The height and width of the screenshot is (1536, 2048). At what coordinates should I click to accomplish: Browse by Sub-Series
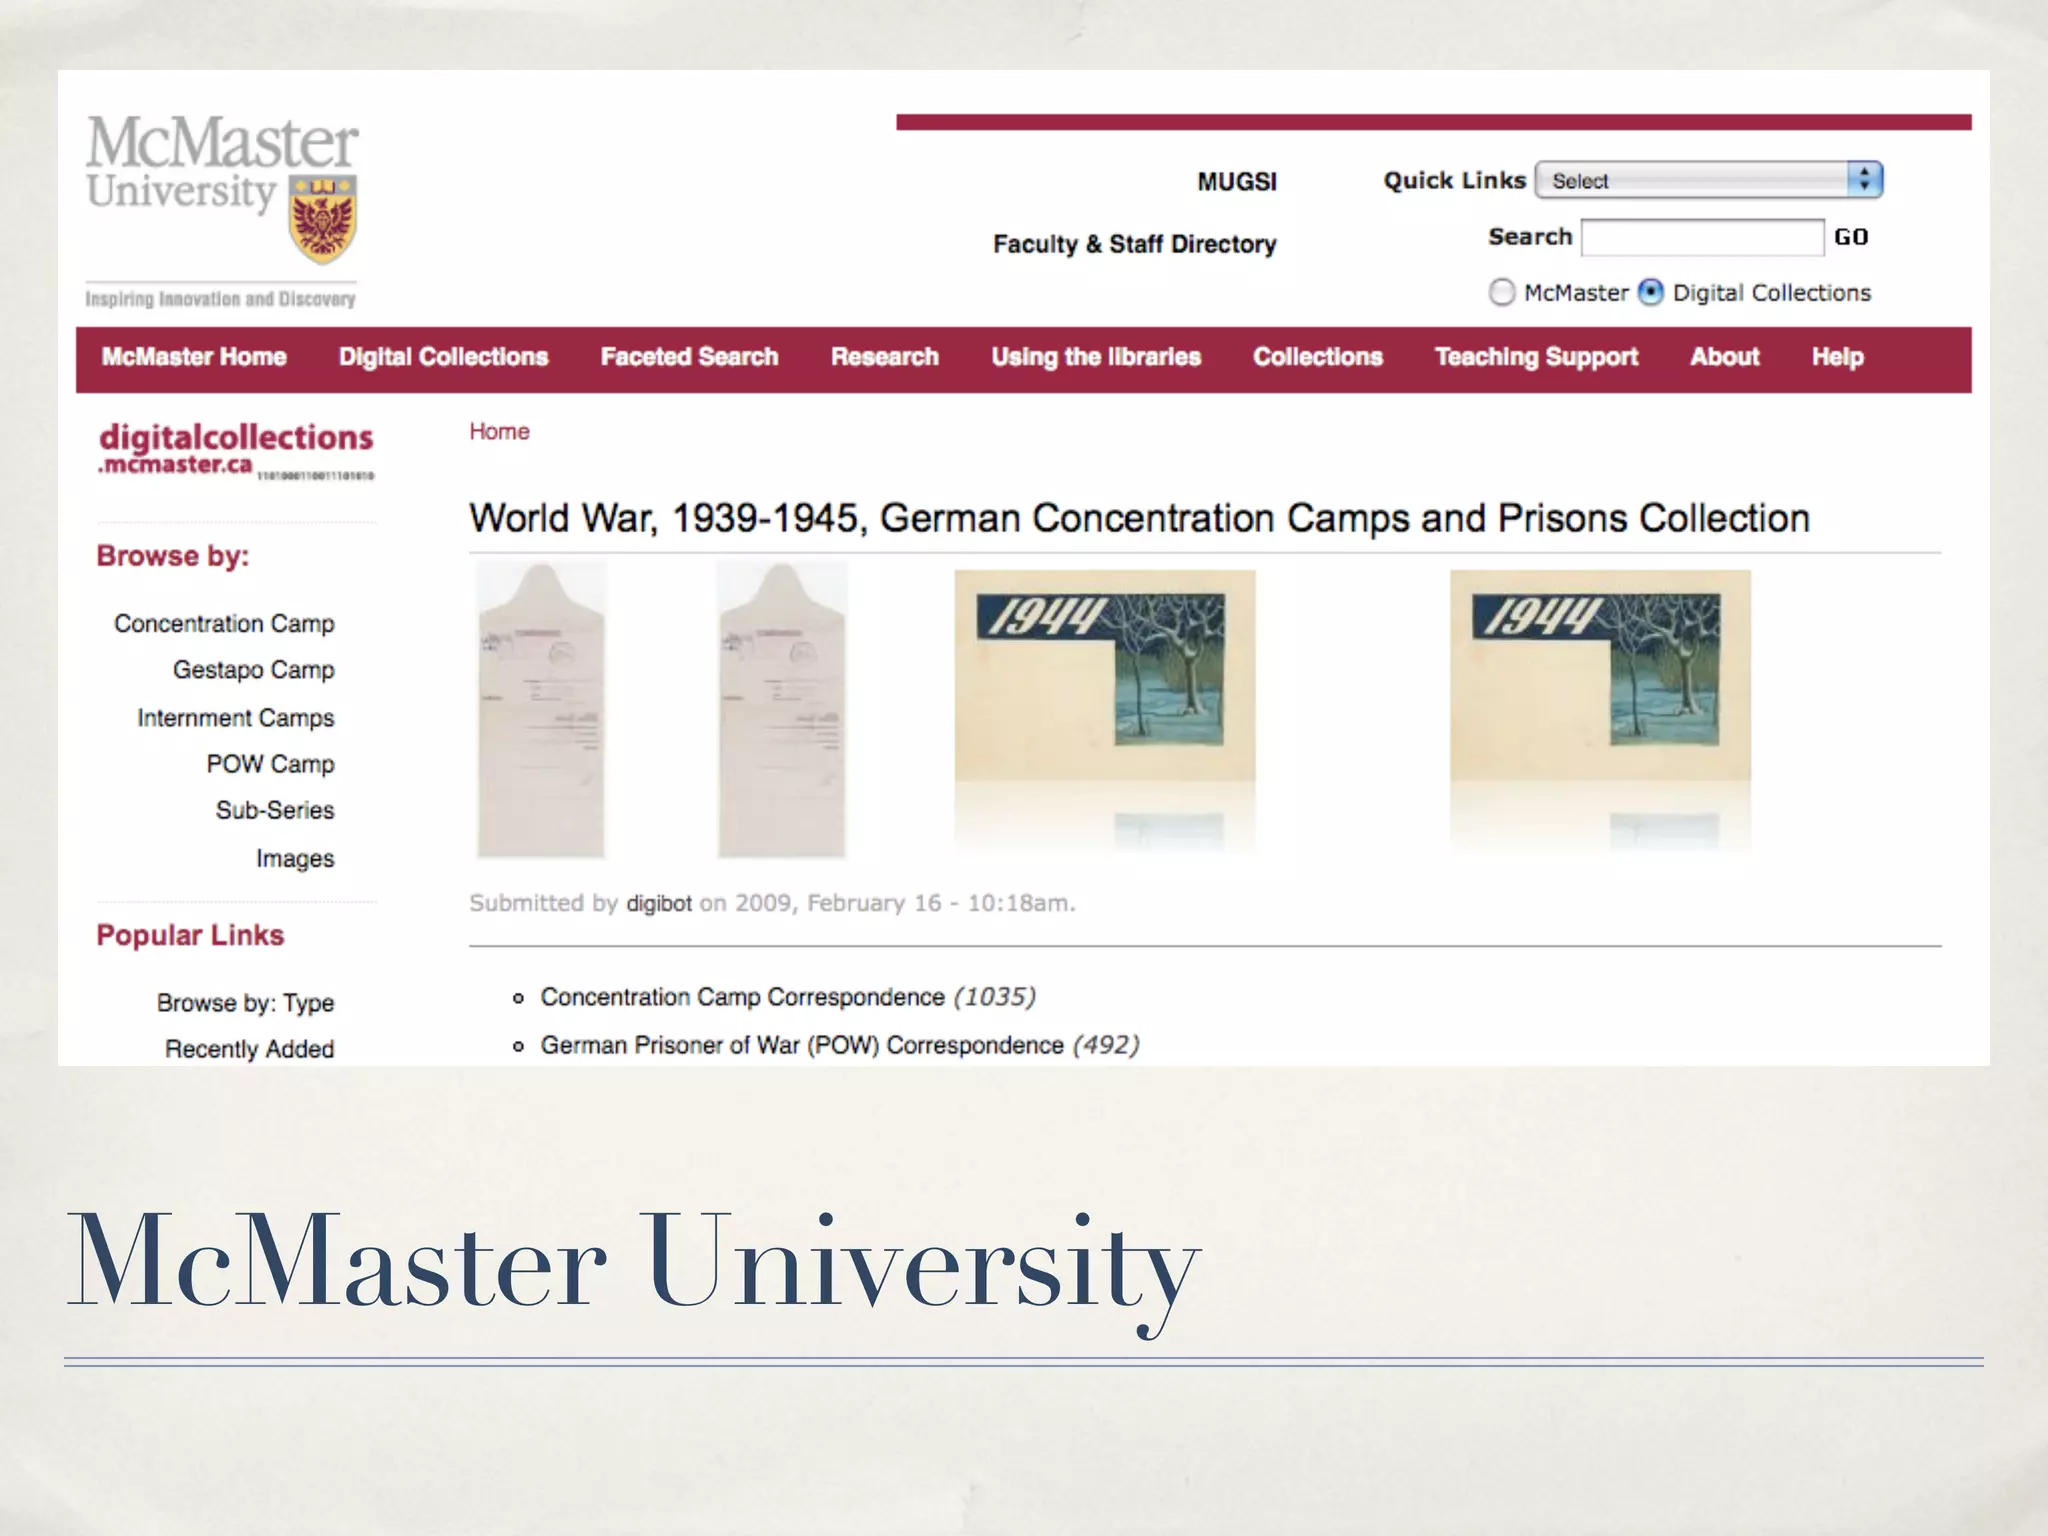275,810
